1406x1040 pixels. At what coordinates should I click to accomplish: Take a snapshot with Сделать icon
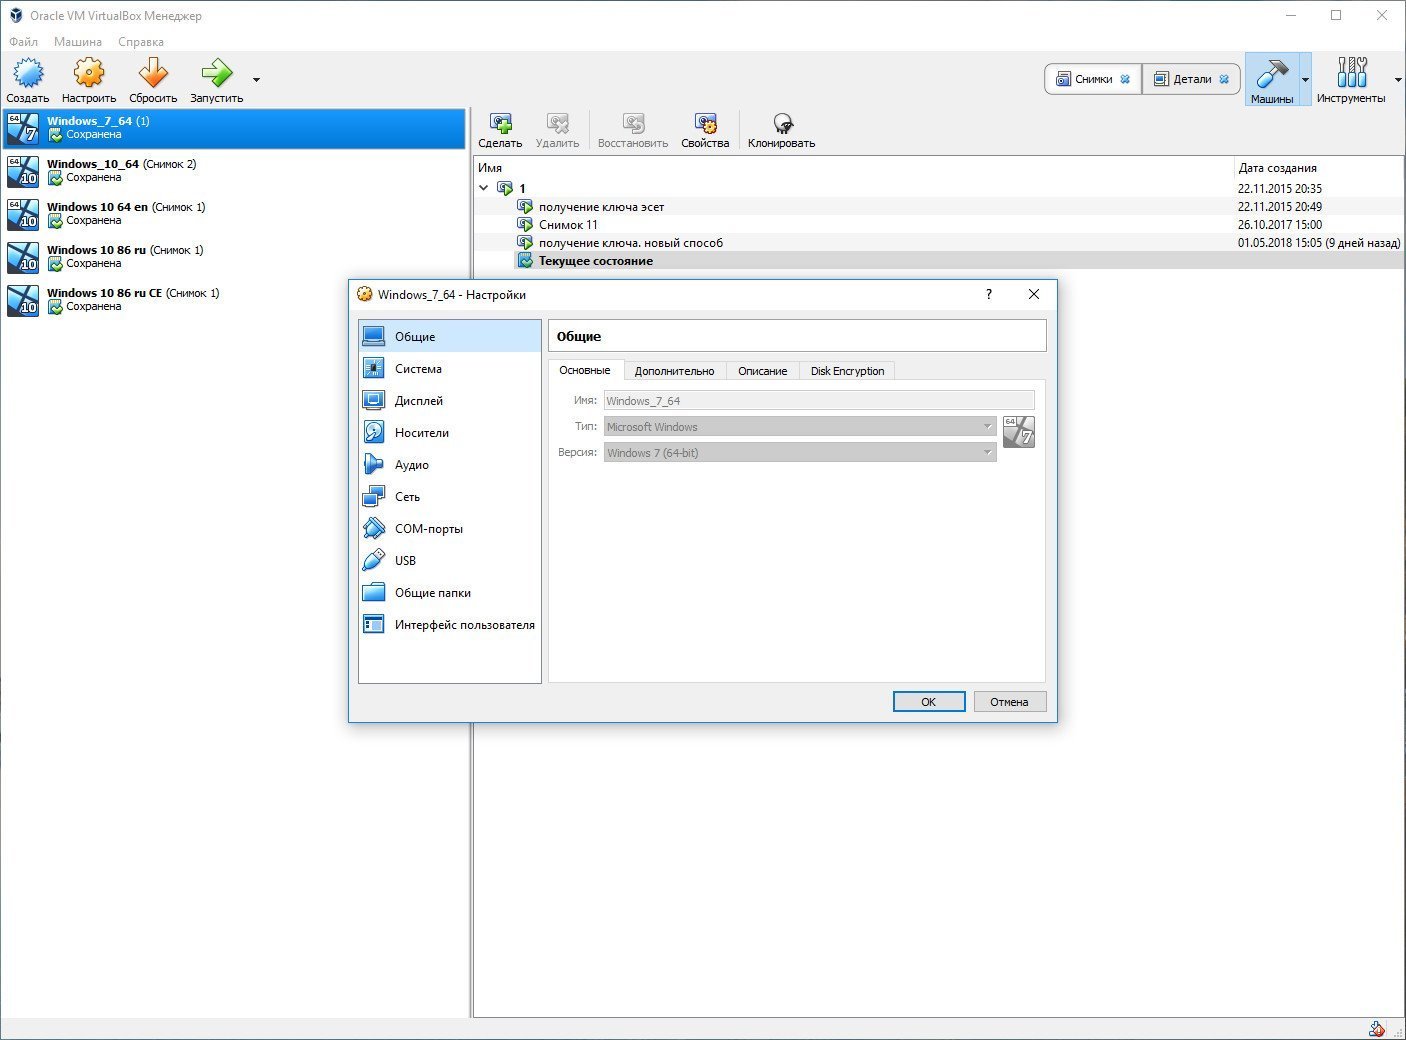(500, 123)
